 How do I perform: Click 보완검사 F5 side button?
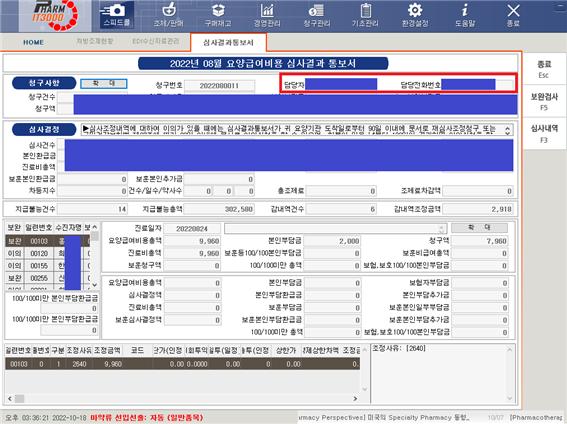click(544, 102)
